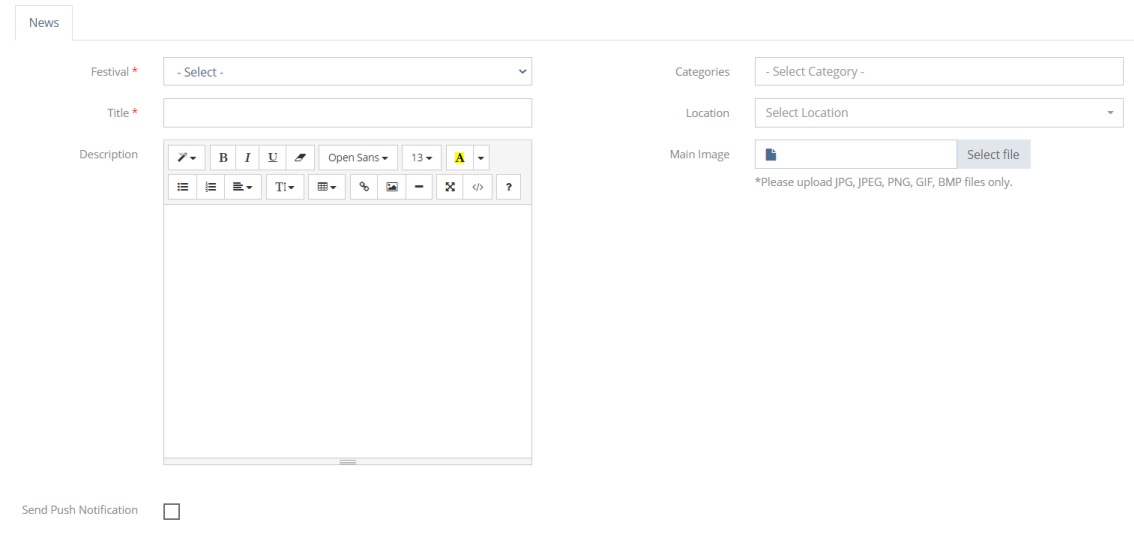Open the font size 13 dropdown

[422, 158]
